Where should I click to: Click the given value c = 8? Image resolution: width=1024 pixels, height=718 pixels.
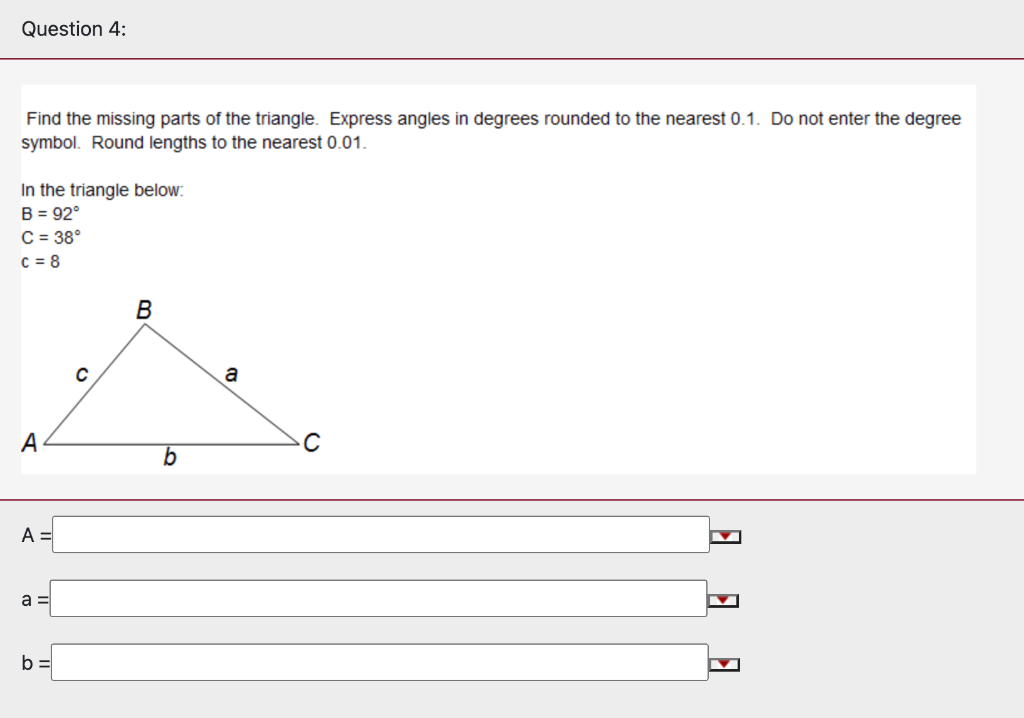(40, 262)
